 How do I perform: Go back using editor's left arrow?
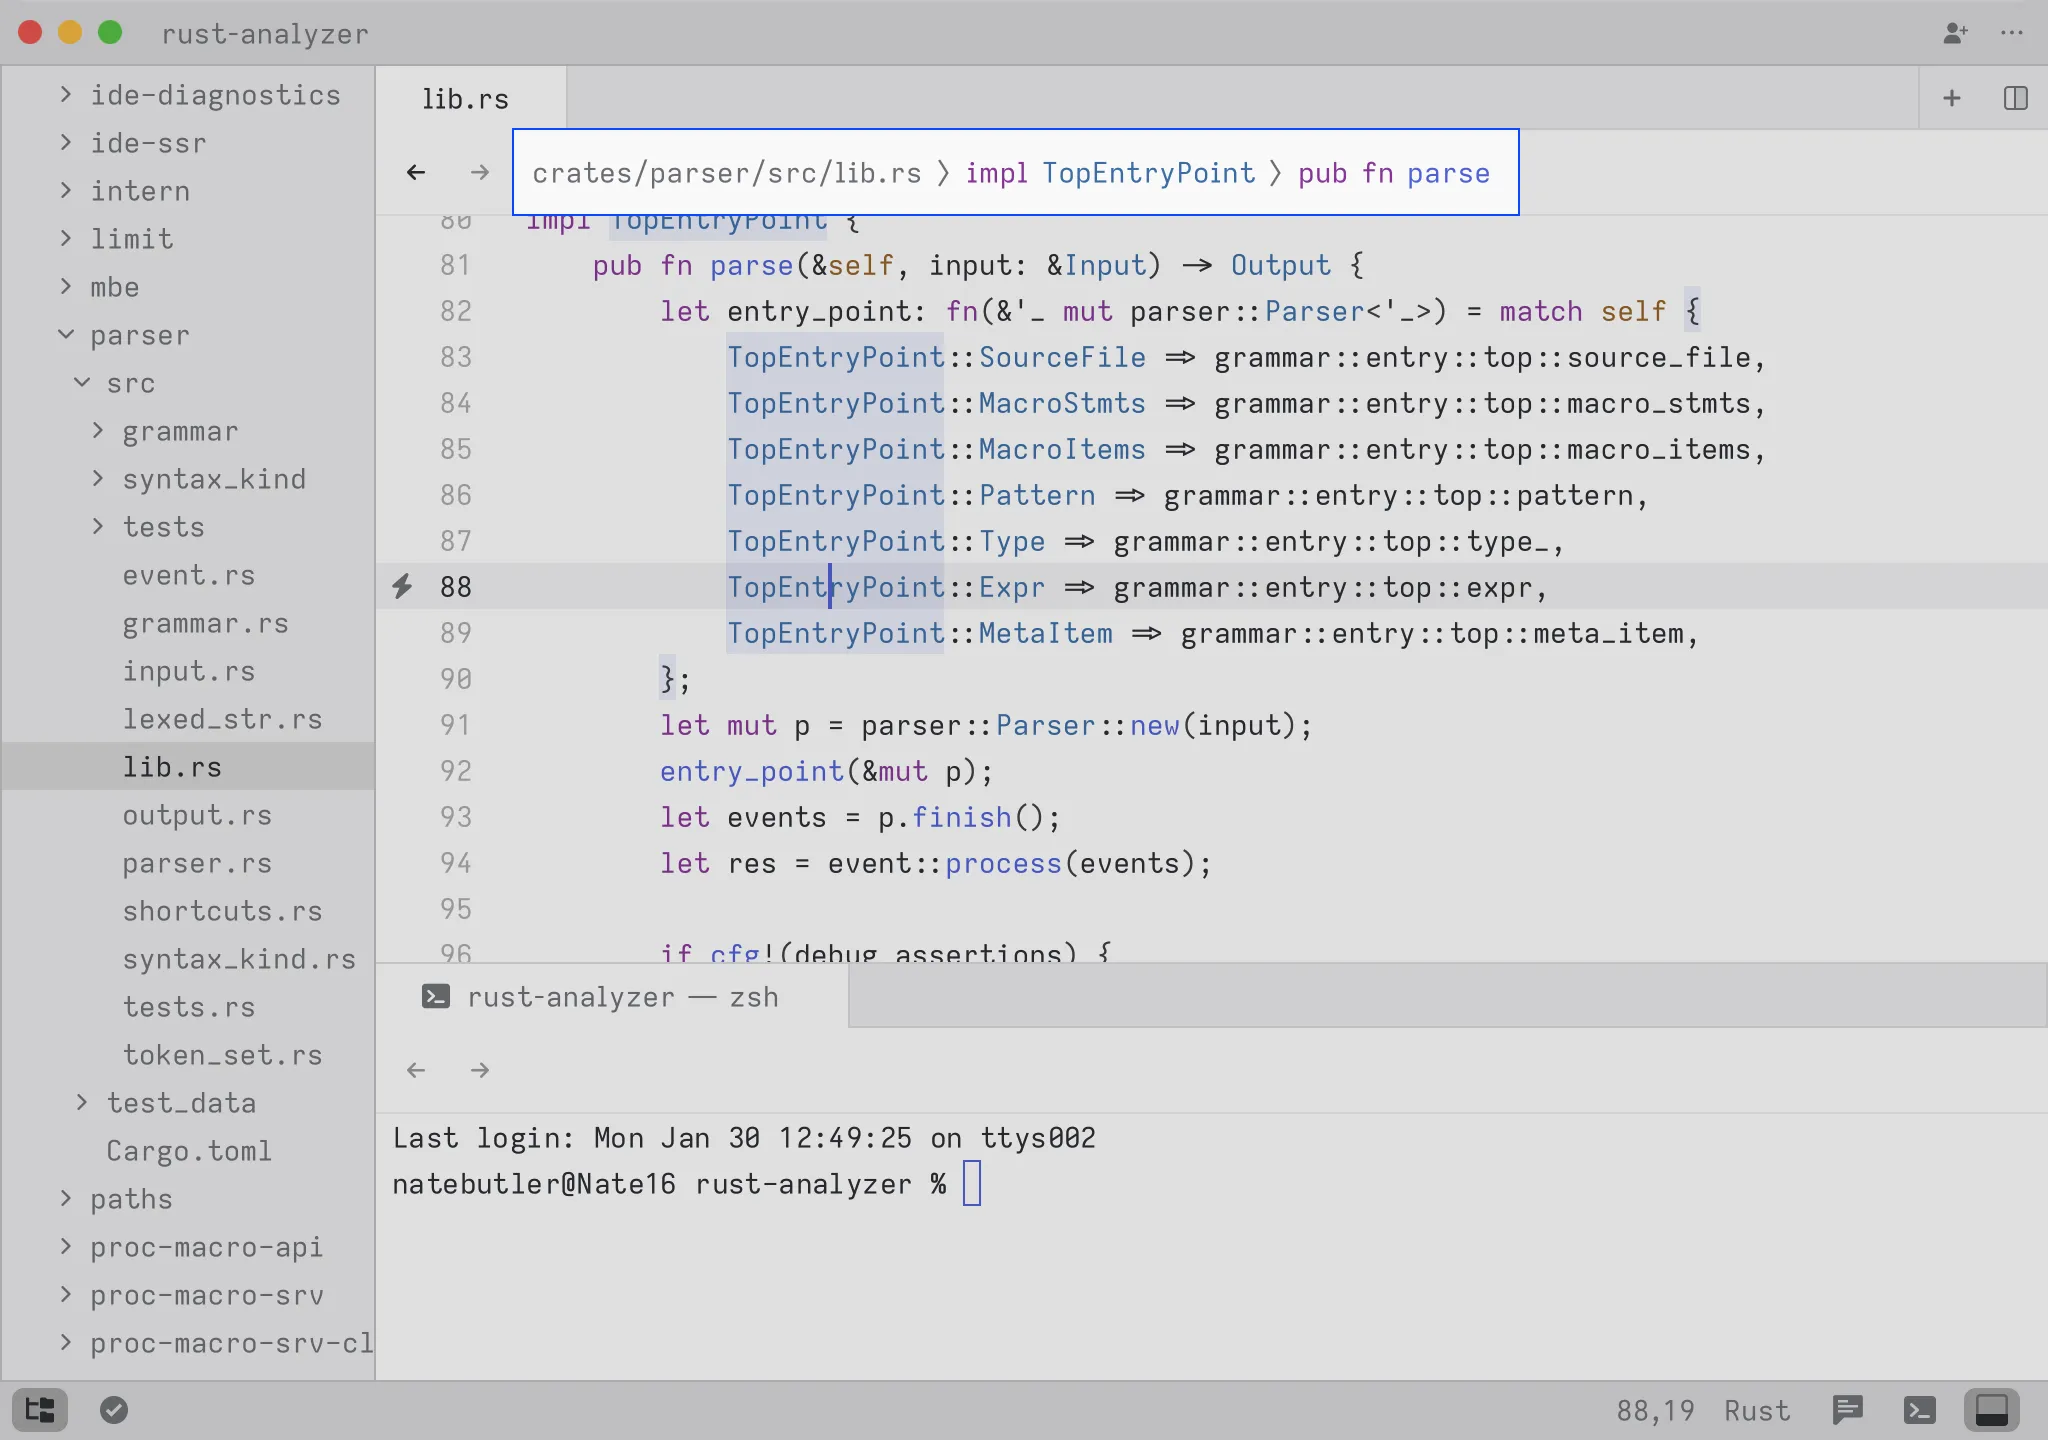[x=416, y=173]
